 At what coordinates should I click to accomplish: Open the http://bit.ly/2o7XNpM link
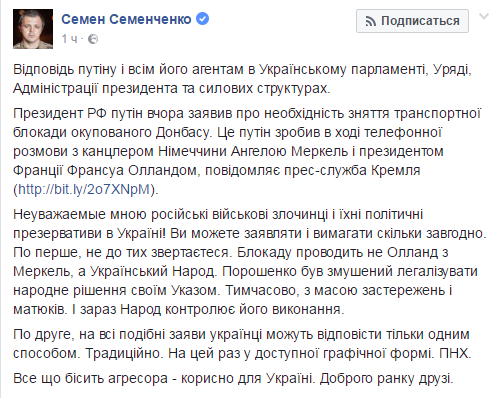(84, 189)
